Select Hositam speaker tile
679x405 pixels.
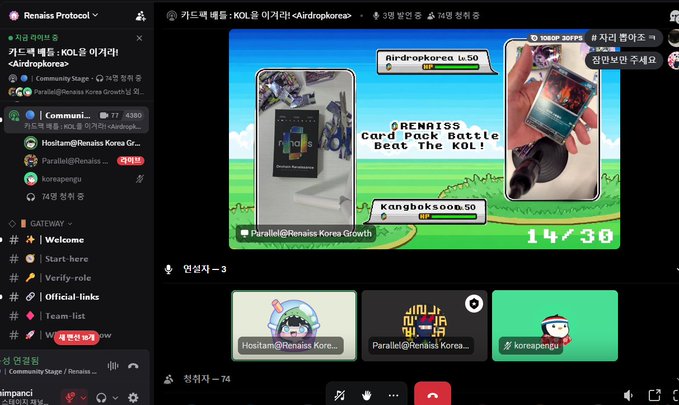(x=294, y=326)
